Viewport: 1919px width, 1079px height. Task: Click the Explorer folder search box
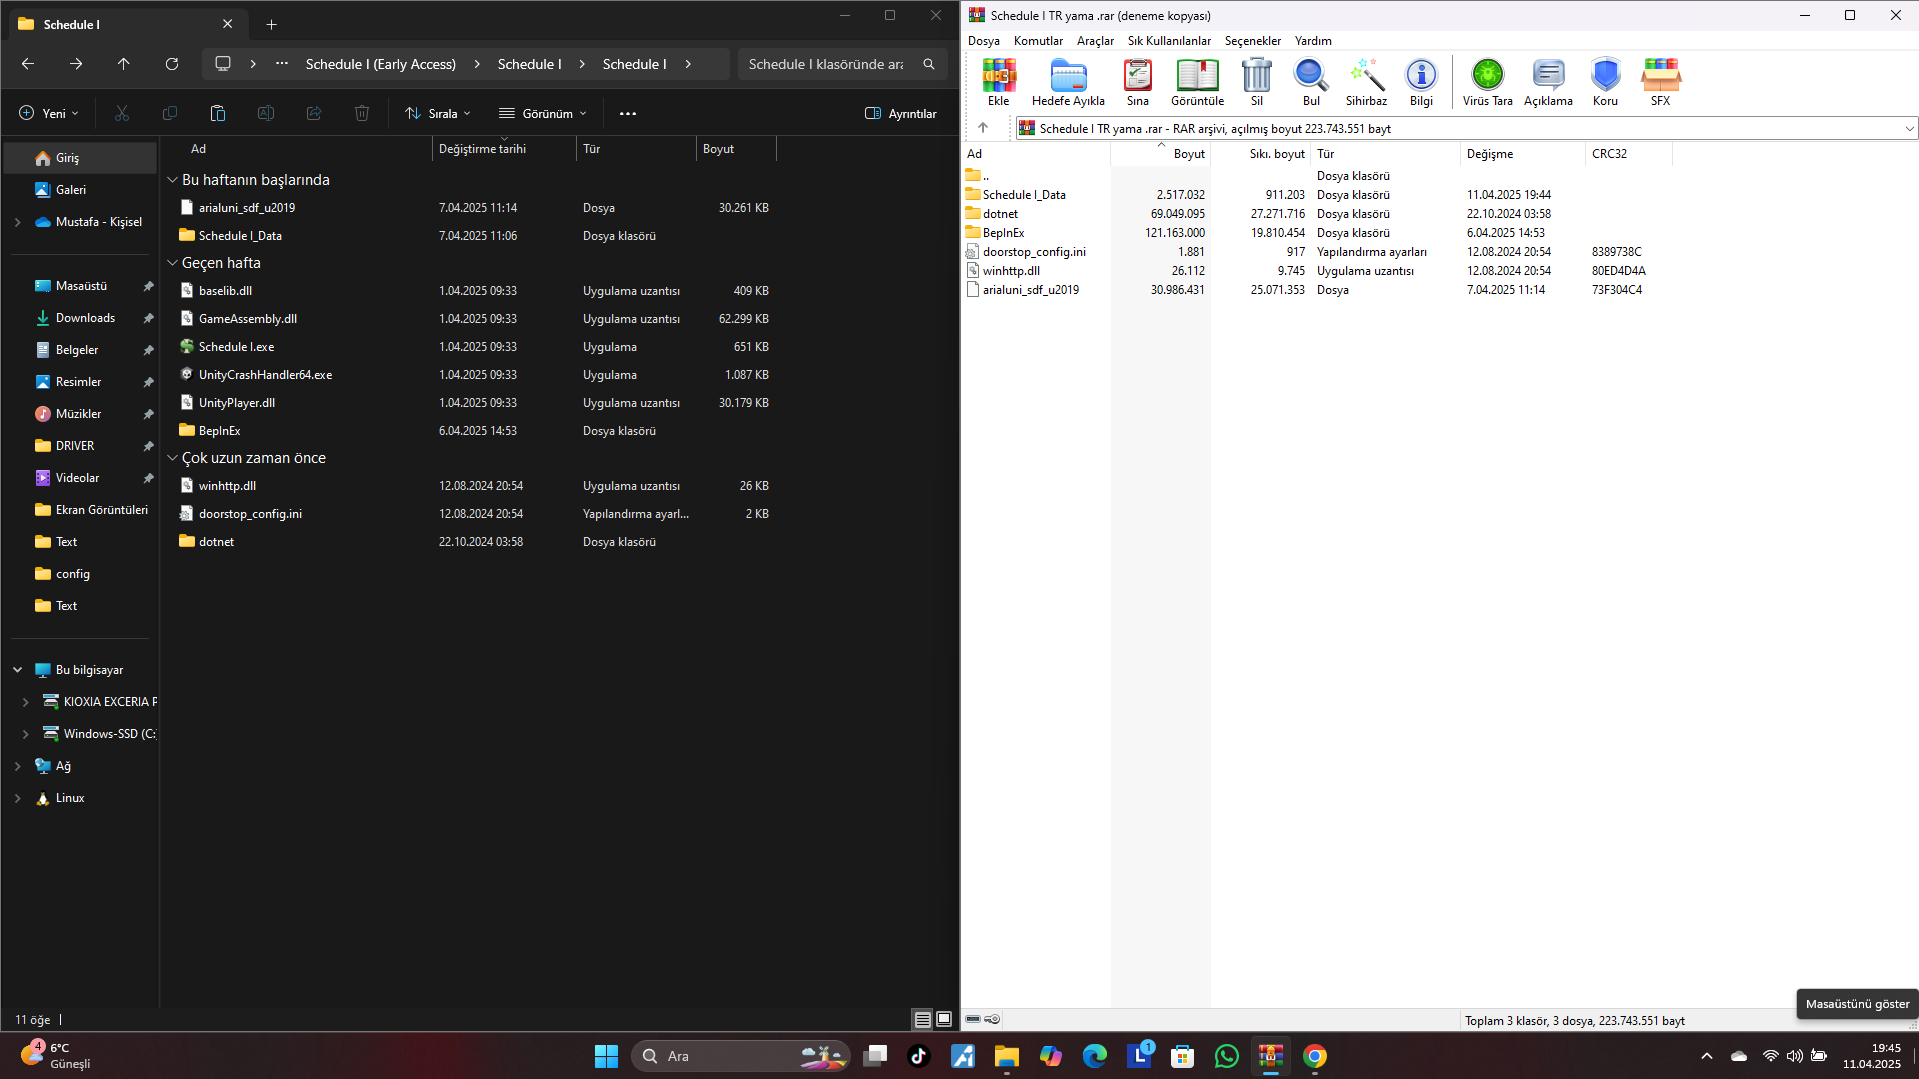click(x=841, y=64)
